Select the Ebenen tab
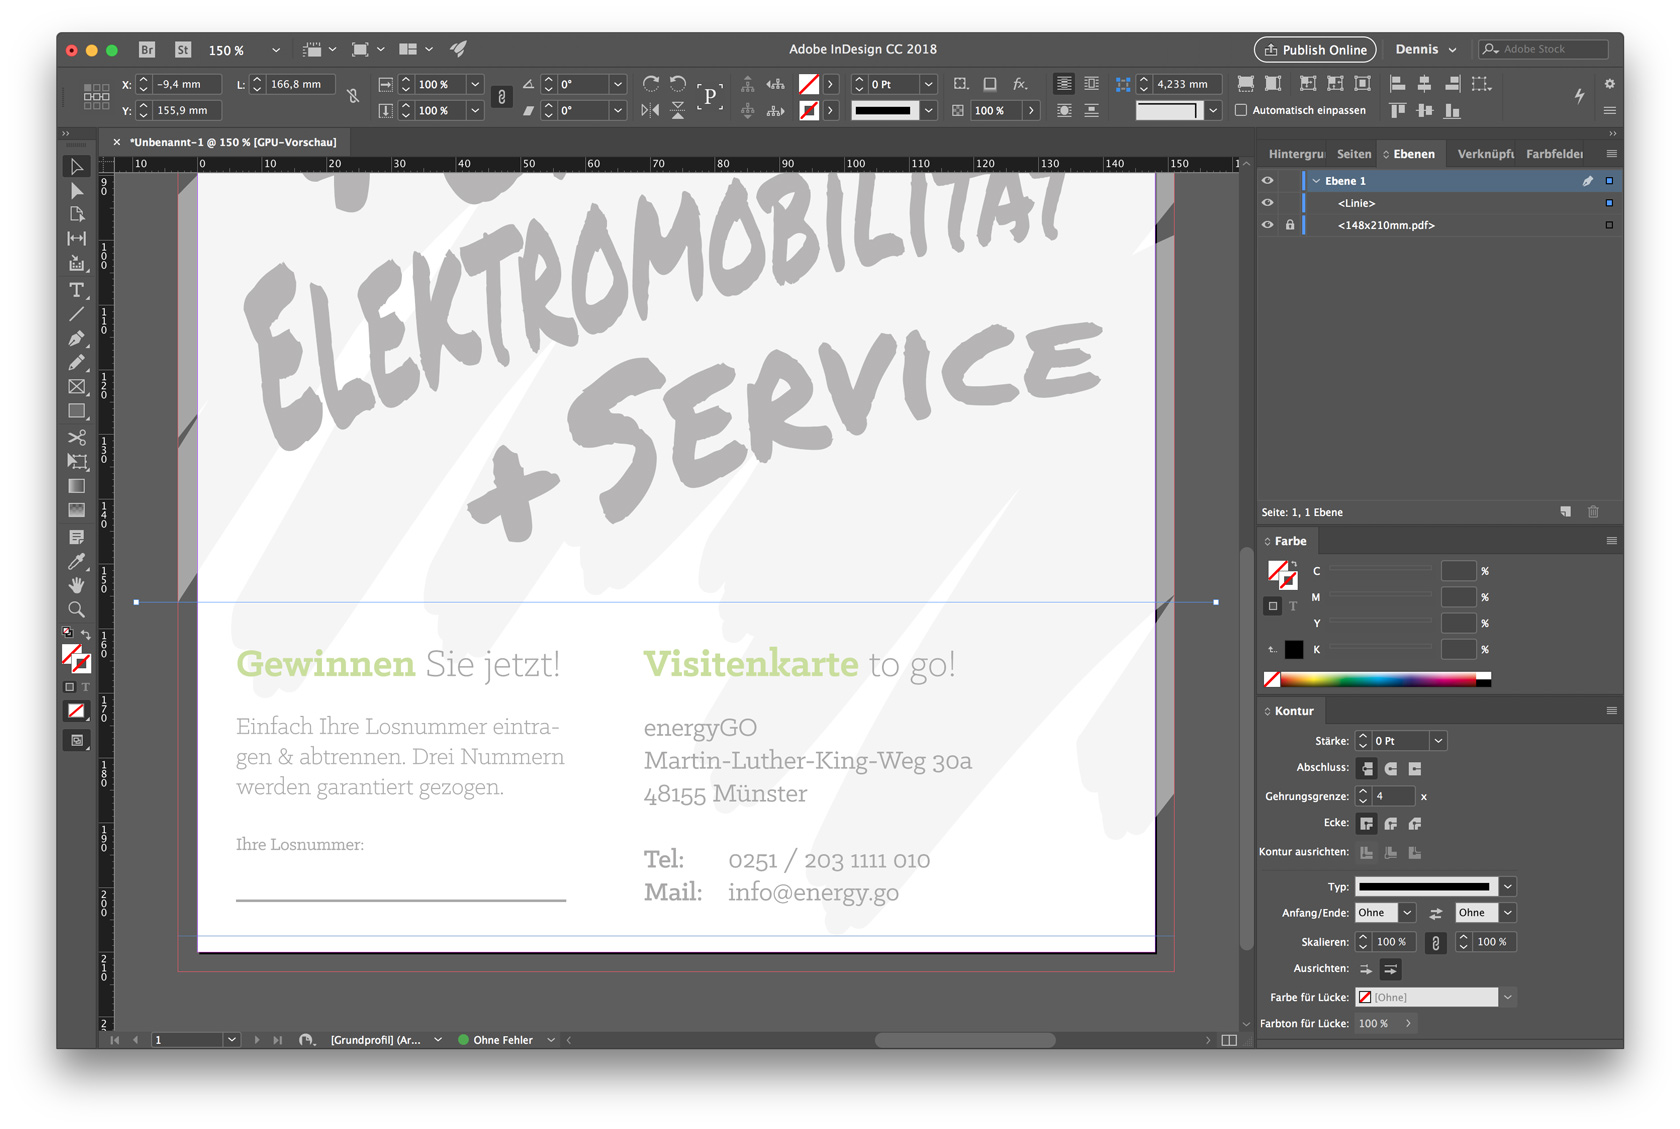 1413,154
